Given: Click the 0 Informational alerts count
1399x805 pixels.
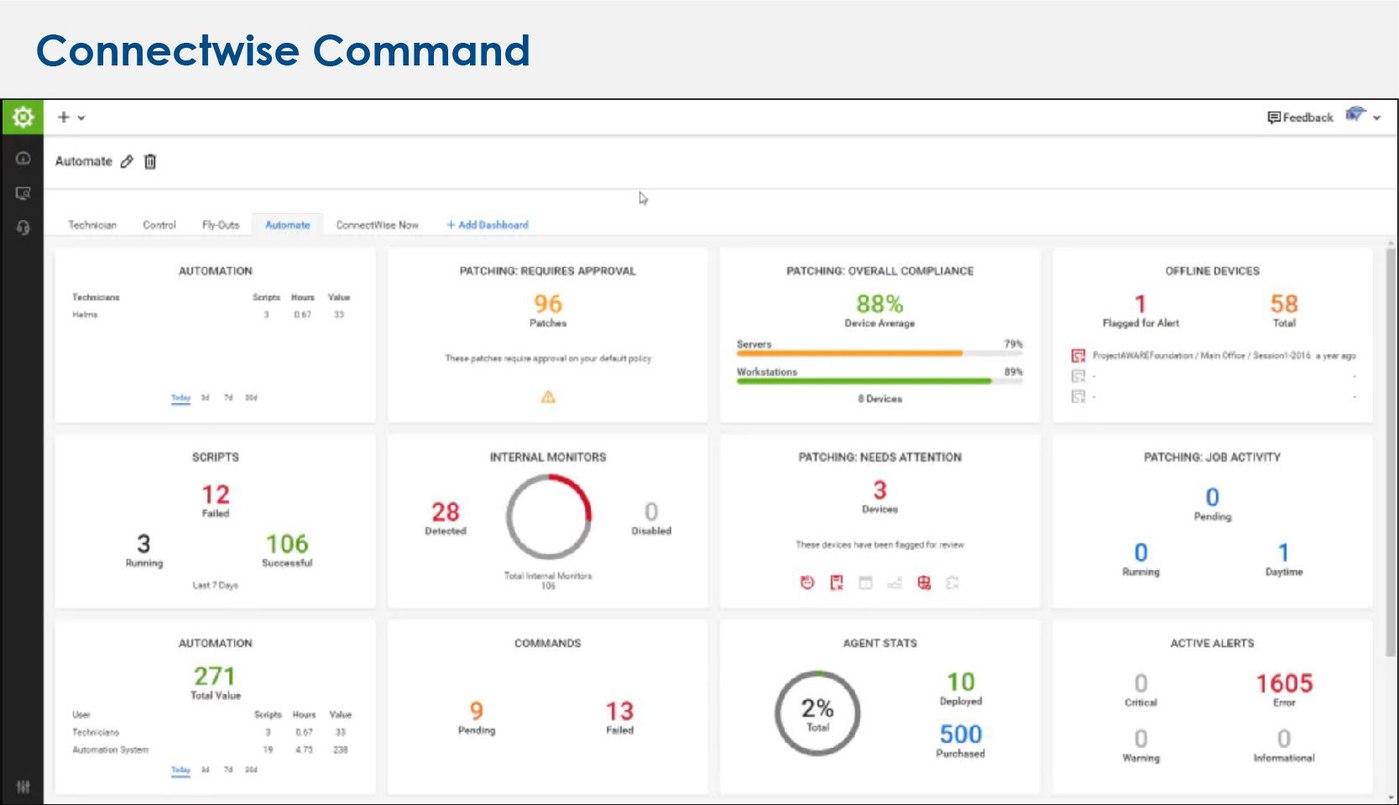Looking at the screenshot, I should pyautogui.click(x=1284, y=739).
